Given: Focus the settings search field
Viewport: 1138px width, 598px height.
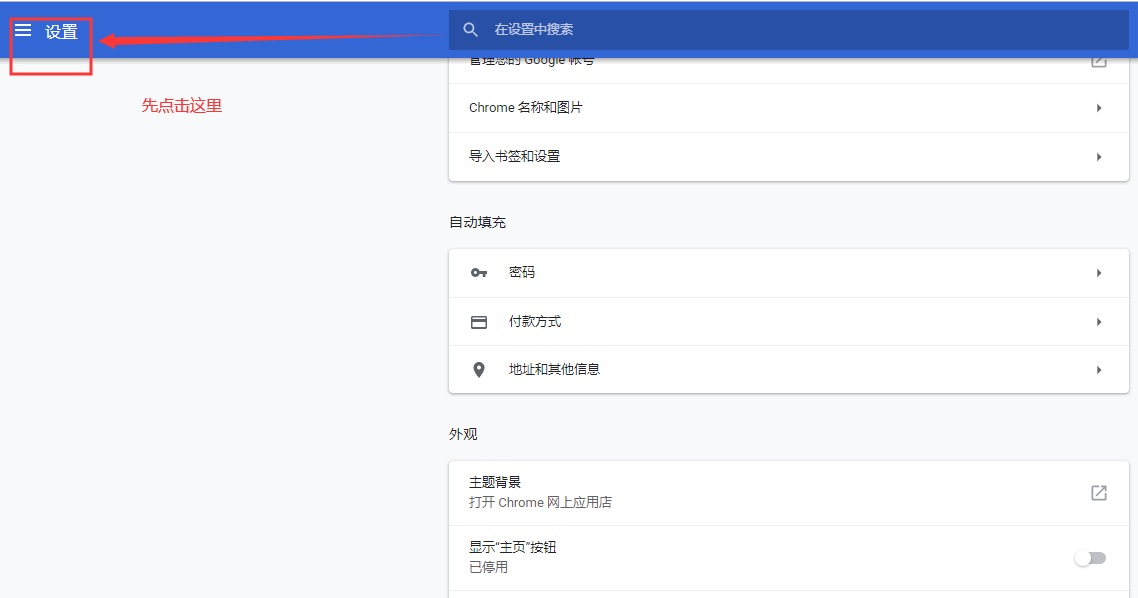Looking at the screenshot, I should coord(788,30).
